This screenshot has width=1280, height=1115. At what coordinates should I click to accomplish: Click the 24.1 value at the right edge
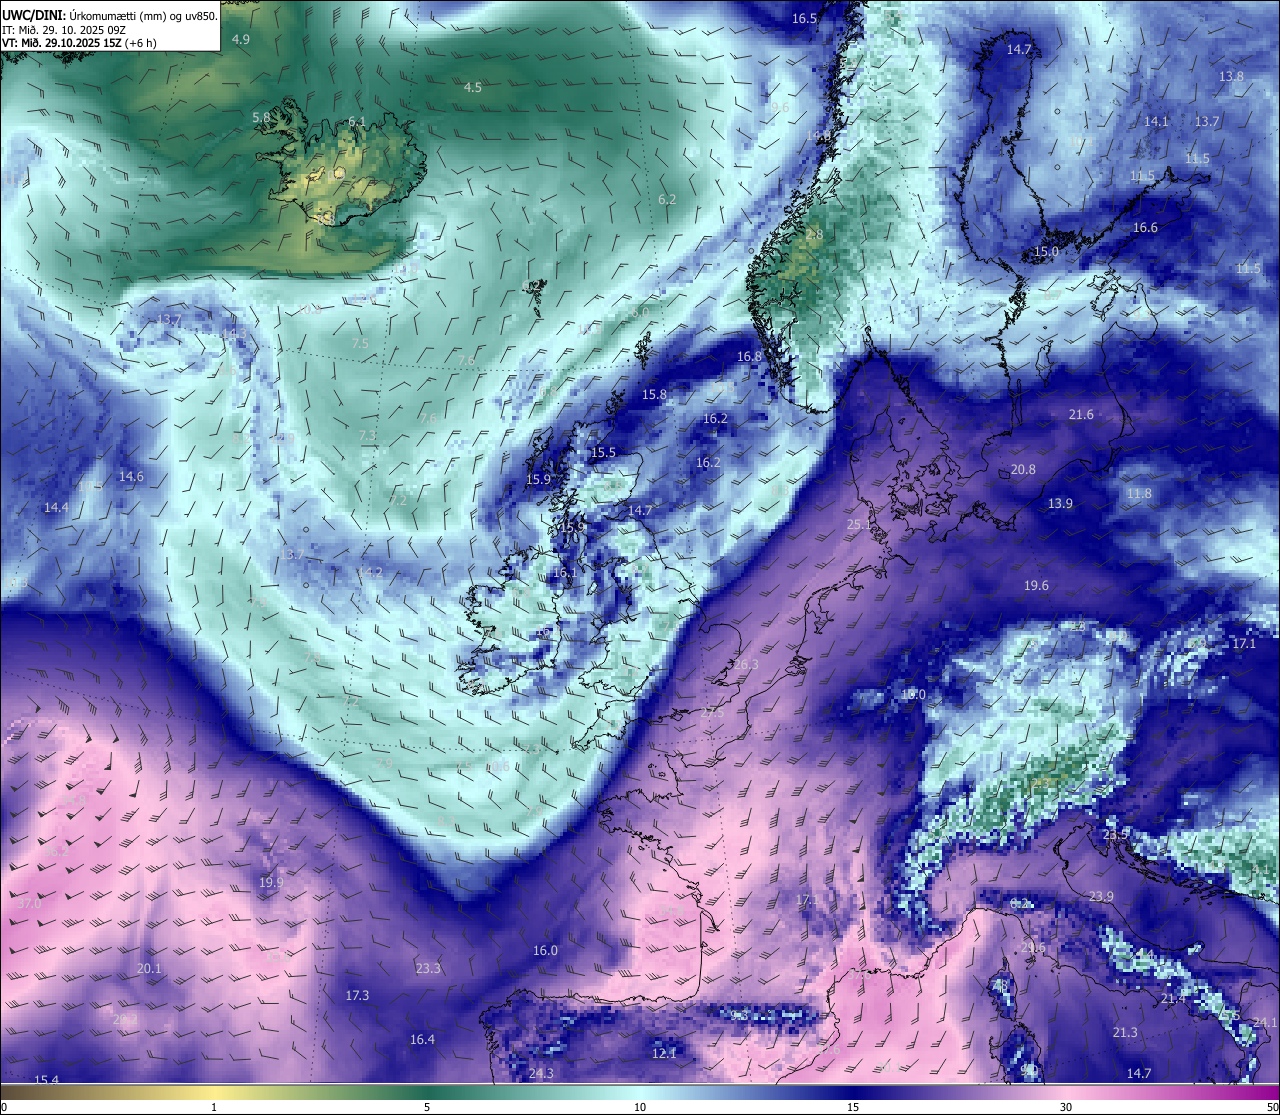click(x=1265, y=1023)
